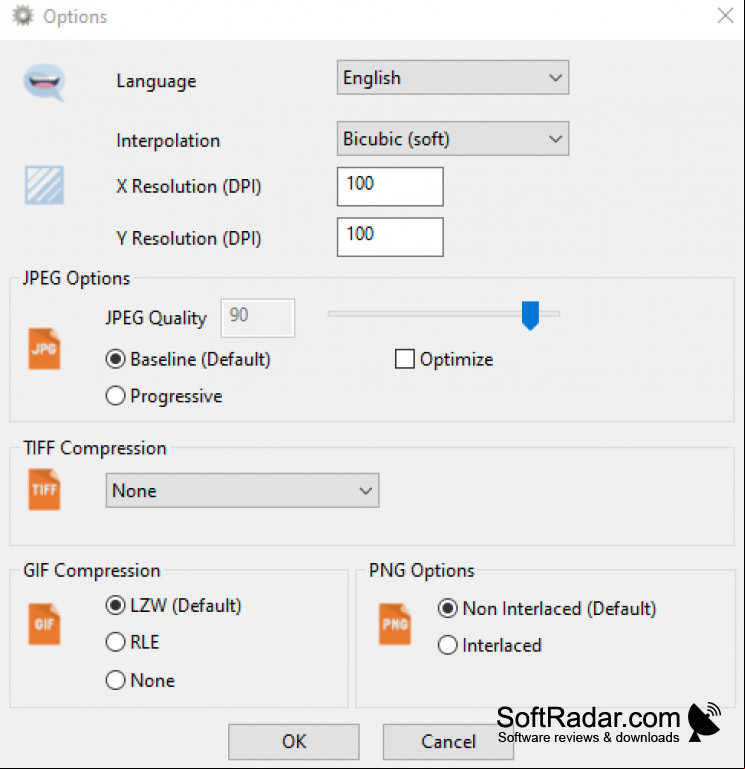
Task: Select RLE GIF compression
Action: [132, 642]
